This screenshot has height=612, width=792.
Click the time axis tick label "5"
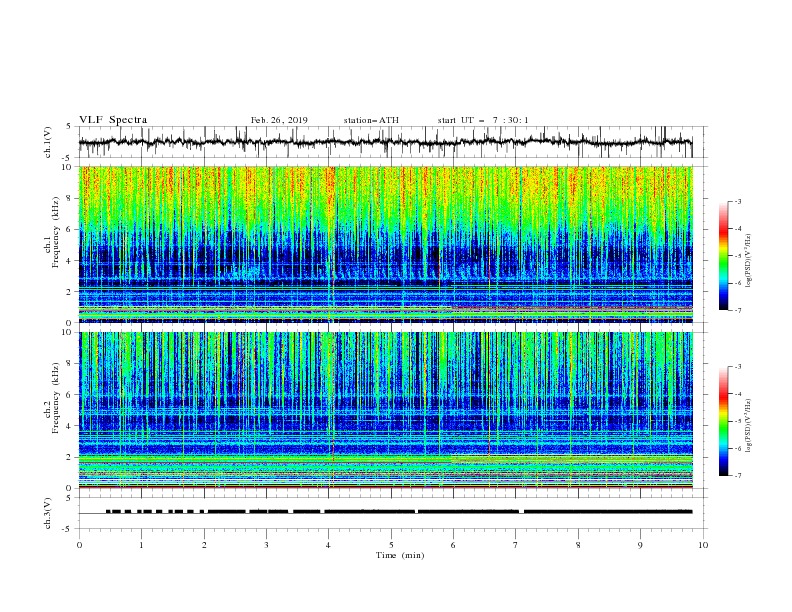coord(391,545)
